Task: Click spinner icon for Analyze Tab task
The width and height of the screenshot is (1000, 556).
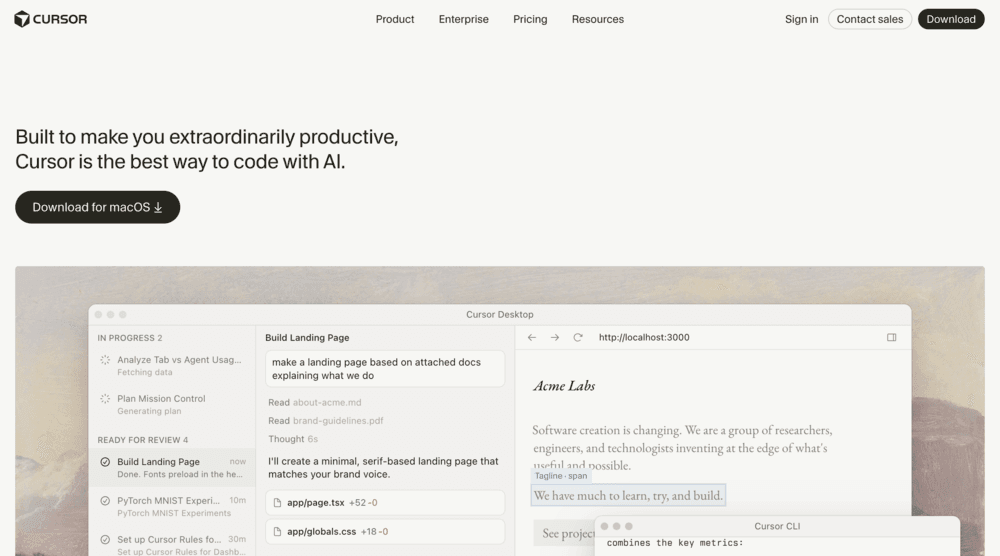Action: tap(105, 360)
